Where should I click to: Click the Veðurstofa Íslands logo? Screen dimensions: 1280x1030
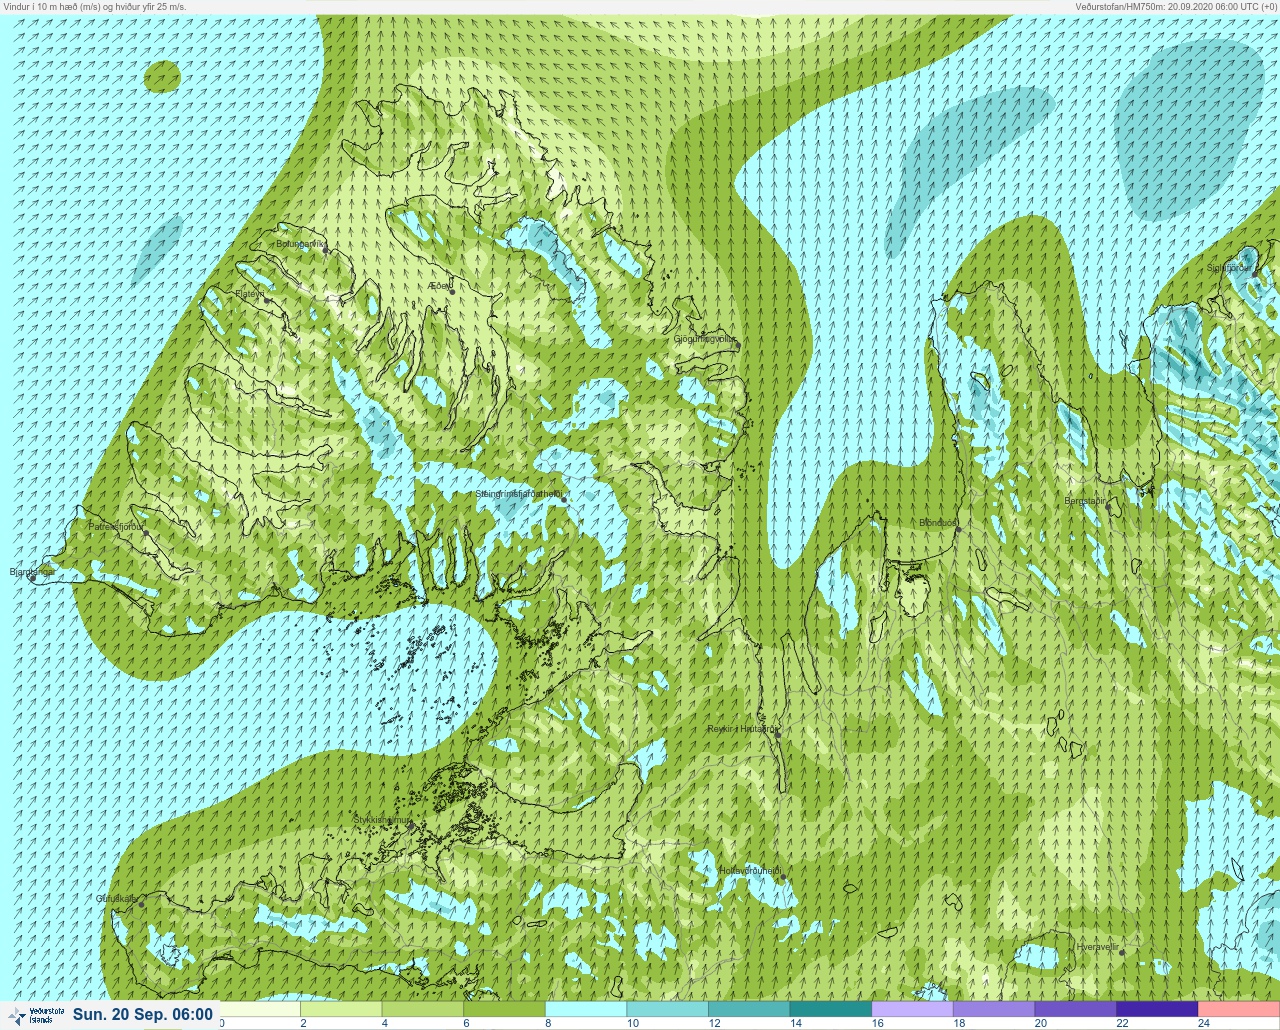point(36,1015)
